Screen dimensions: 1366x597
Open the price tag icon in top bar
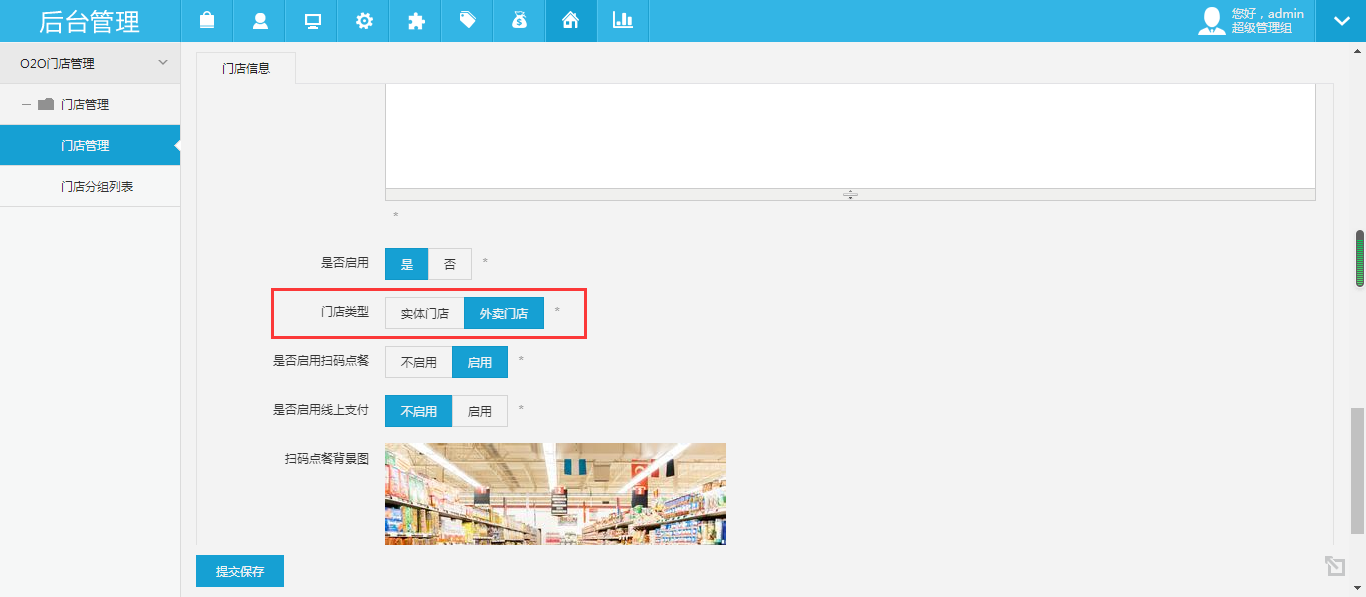[x=468, y=20]
